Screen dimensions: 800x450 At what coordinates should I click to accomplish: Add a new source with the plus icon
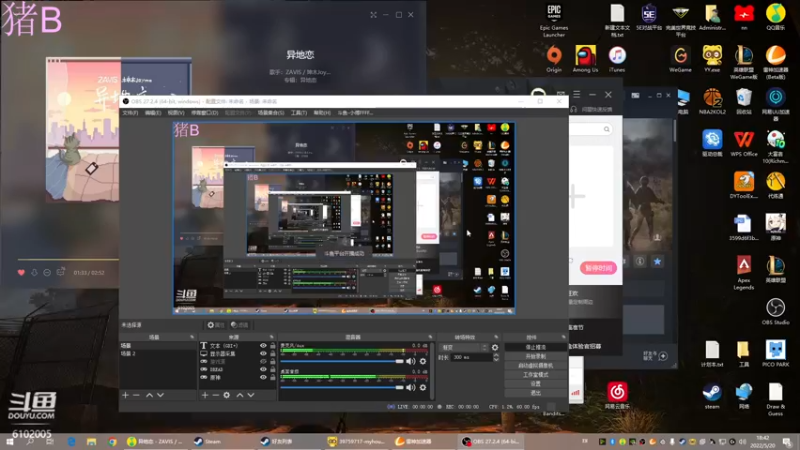(205, 395)
